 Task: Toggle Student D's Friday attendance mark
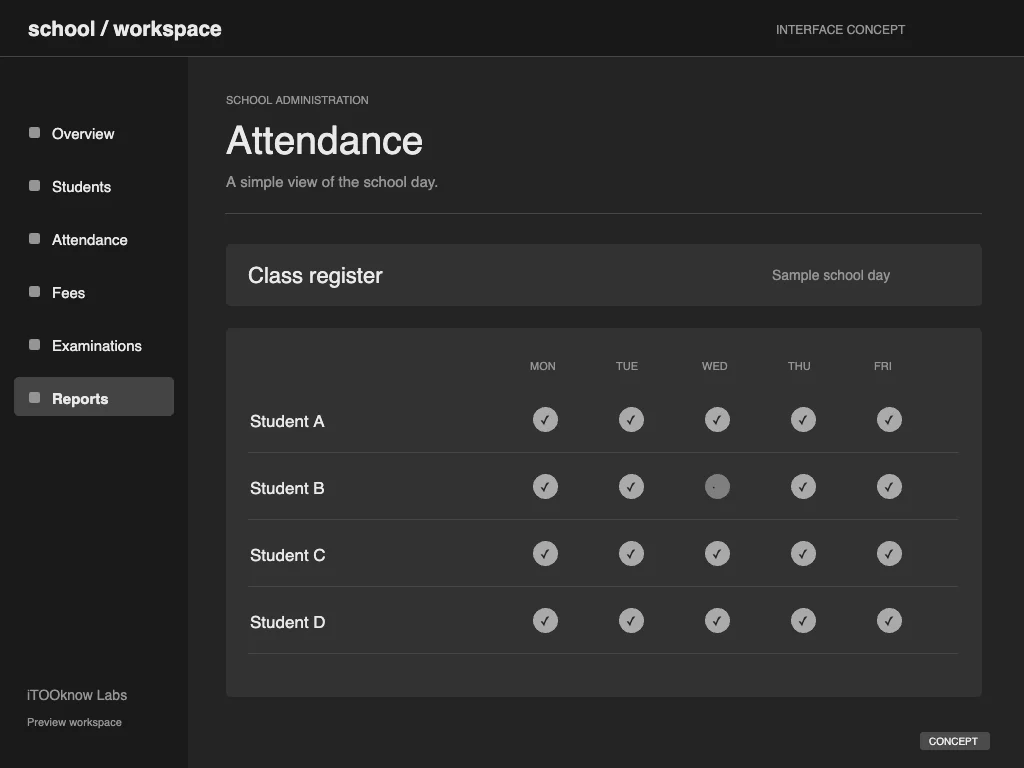pos(889,620)
